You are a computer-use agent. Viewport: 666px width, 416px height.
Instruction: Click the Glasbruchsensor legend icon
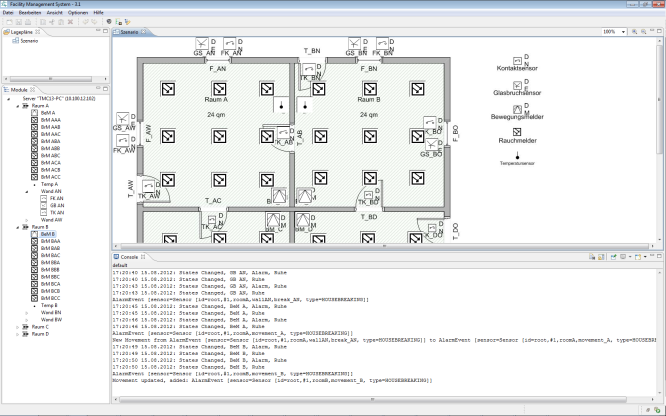tap(517, 83)
